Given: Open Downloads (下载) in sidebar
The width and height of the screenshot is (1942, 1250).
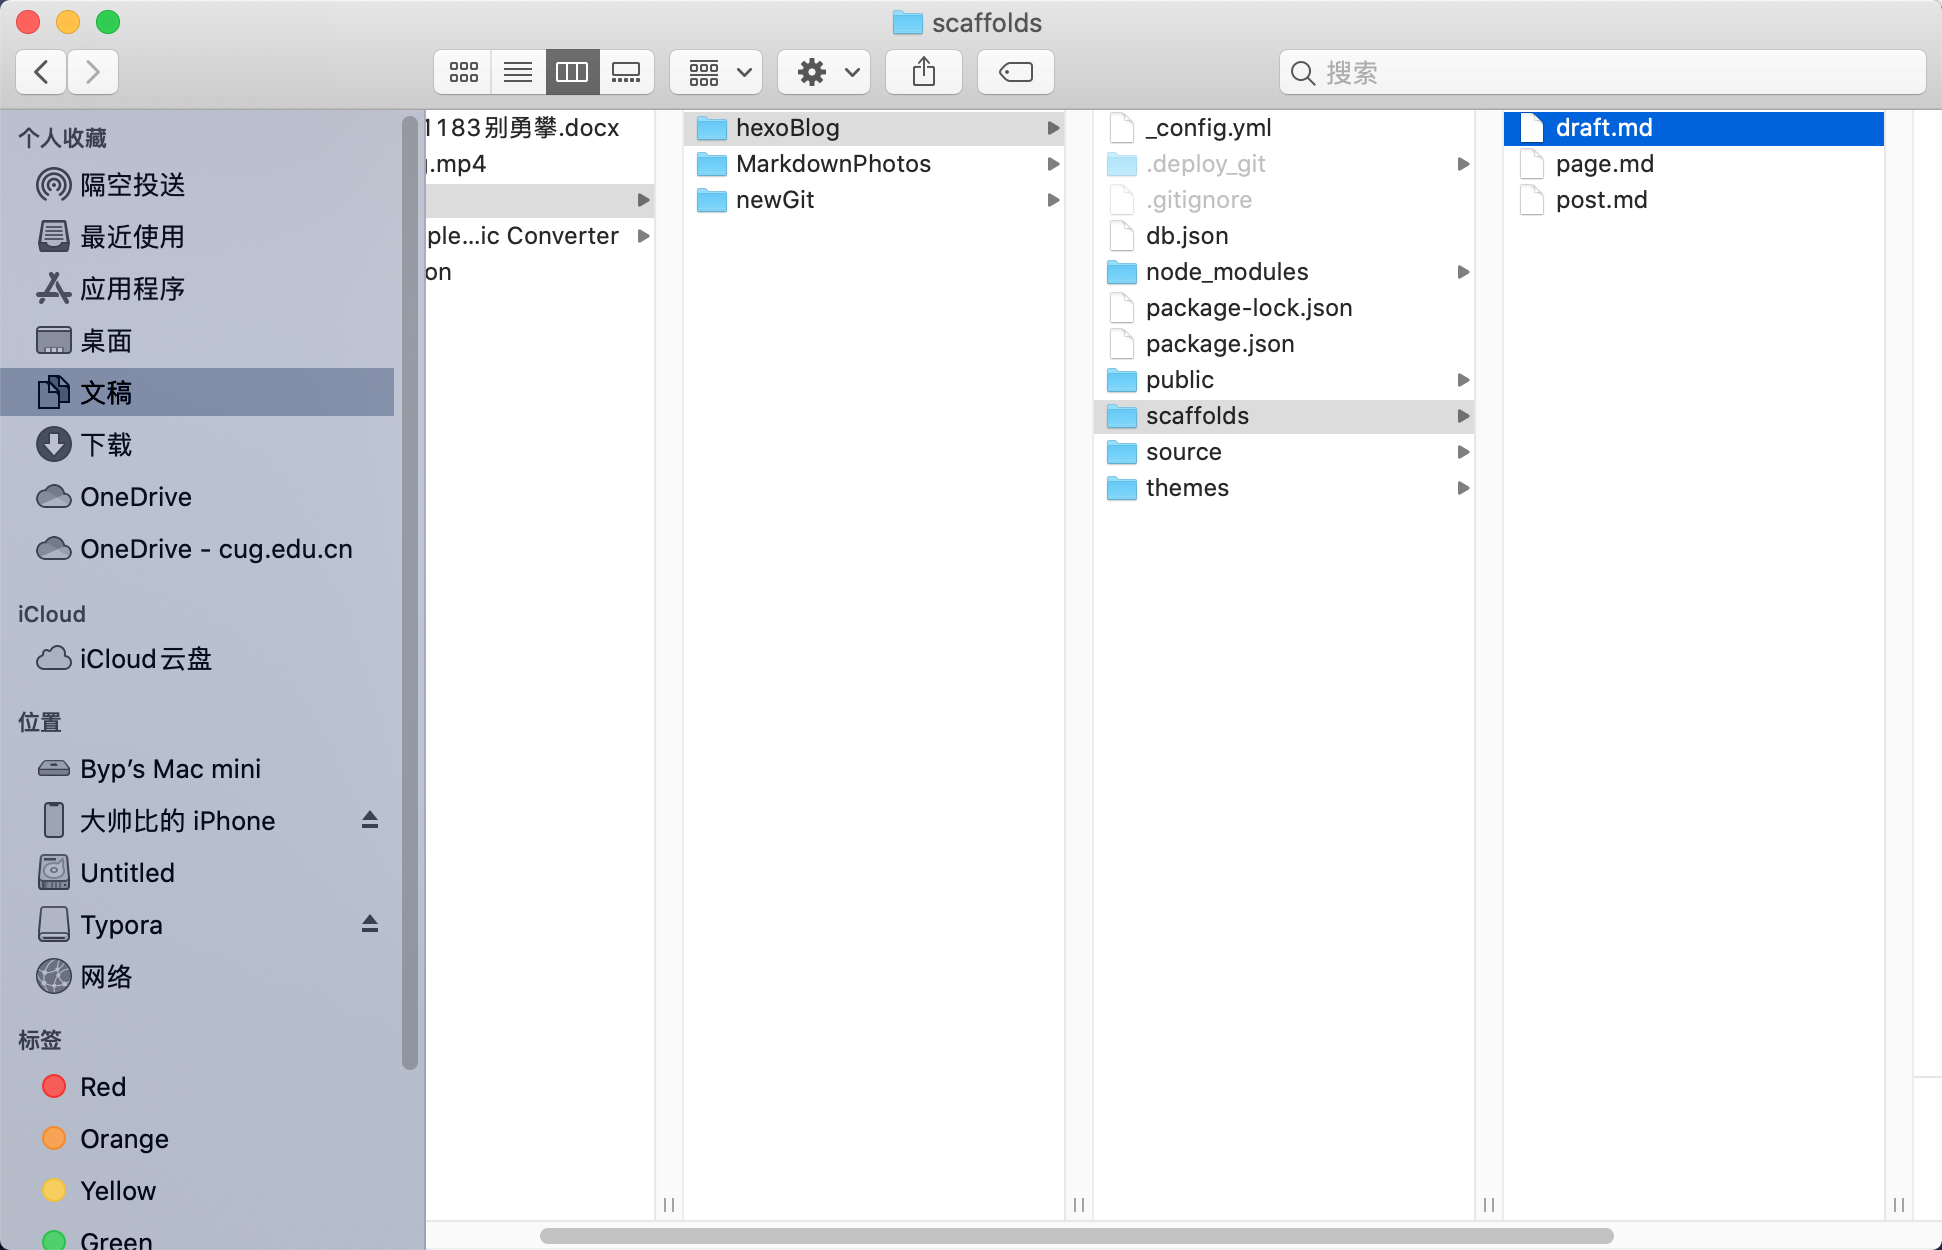Looking at the screenshot, I should click(106, 445).
